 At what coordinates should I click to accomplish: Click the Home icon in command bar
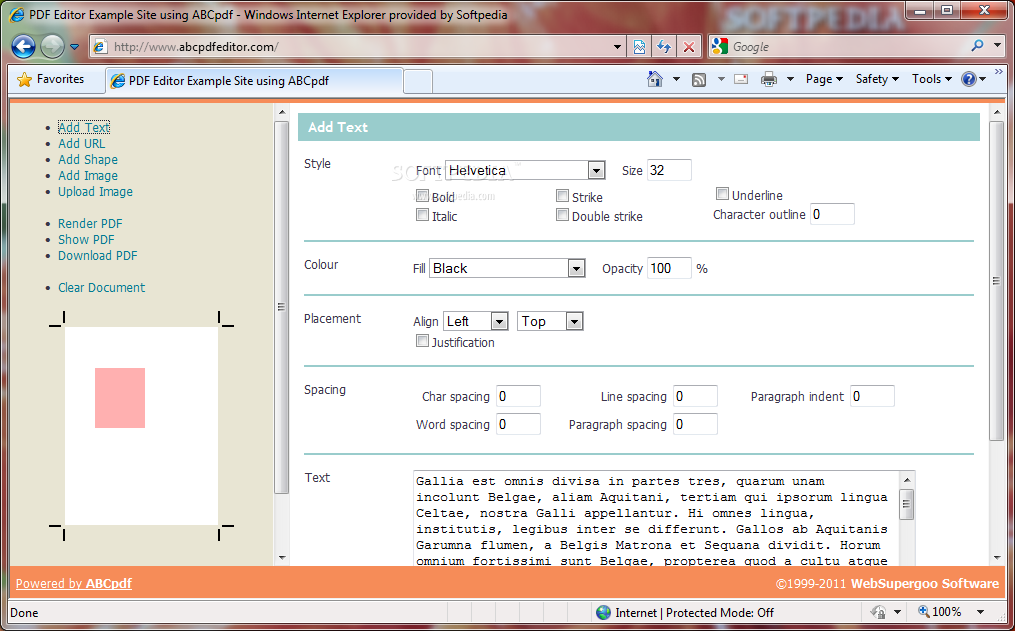pyautogui.click(x=654, y=79)
